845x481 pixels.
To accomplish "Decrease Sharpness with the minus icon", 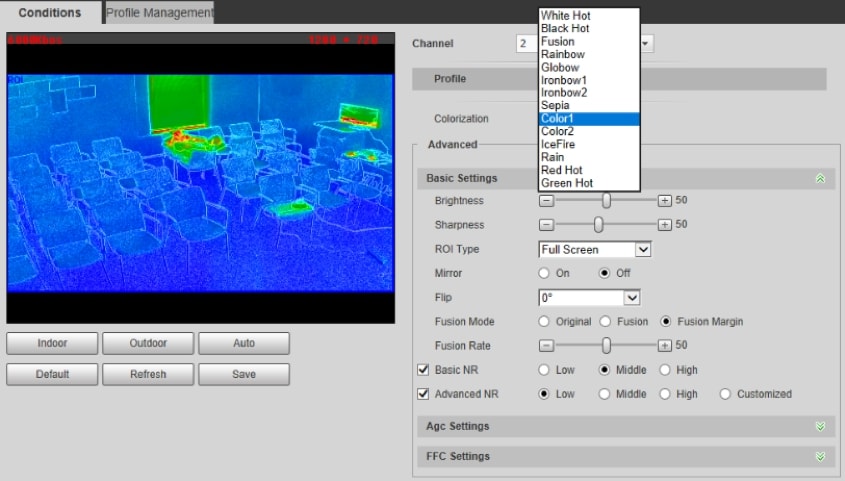I will click(546, 225).
